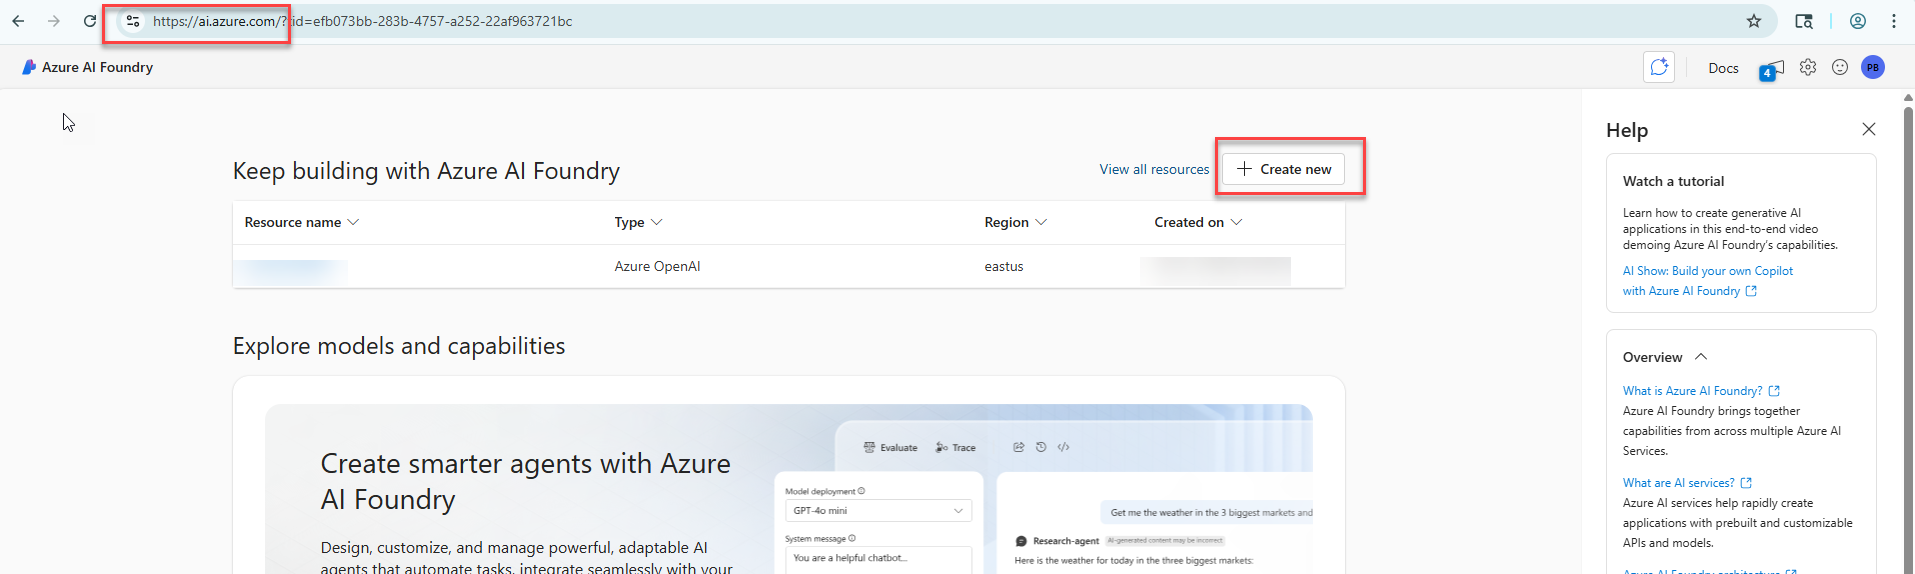The width and height of the screenshot is (1915, 574).
Task: Collapse the Overview section
Action: coord(1665,357)
